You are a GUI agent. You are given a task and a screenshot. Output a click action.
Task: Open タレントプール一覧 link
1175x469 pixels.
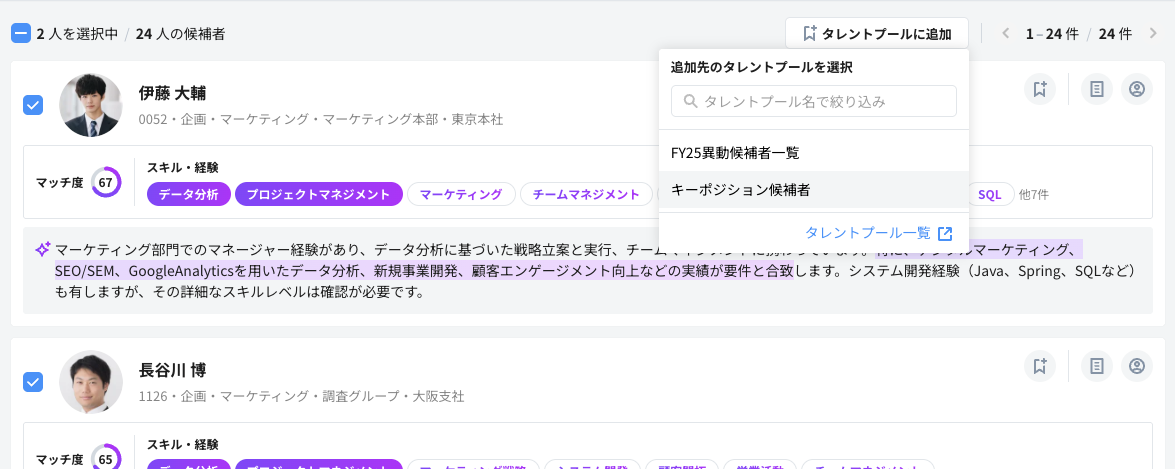[877, 233]
